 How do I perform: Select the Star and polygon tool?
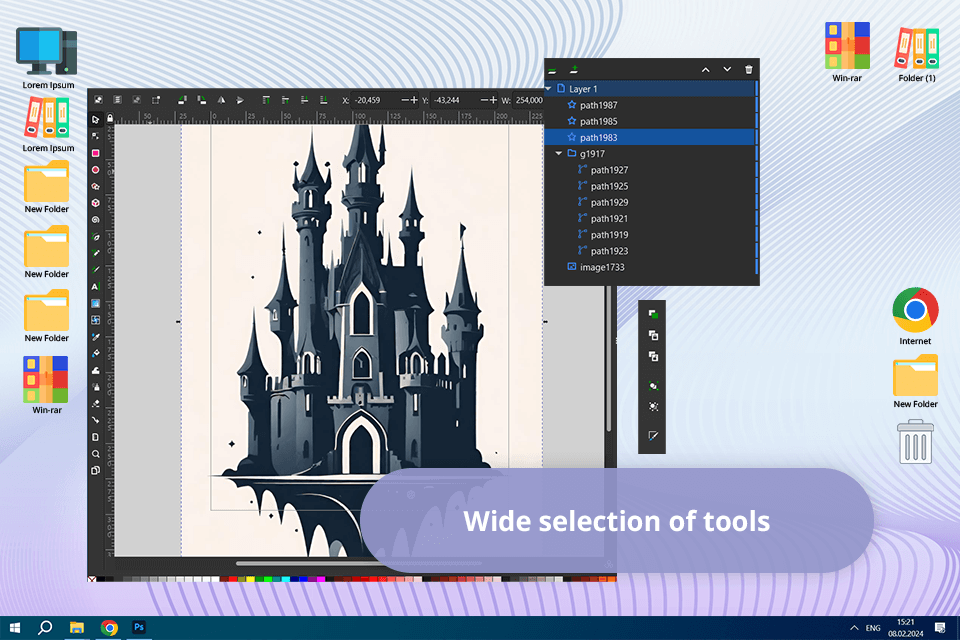[x=96, y=186]
